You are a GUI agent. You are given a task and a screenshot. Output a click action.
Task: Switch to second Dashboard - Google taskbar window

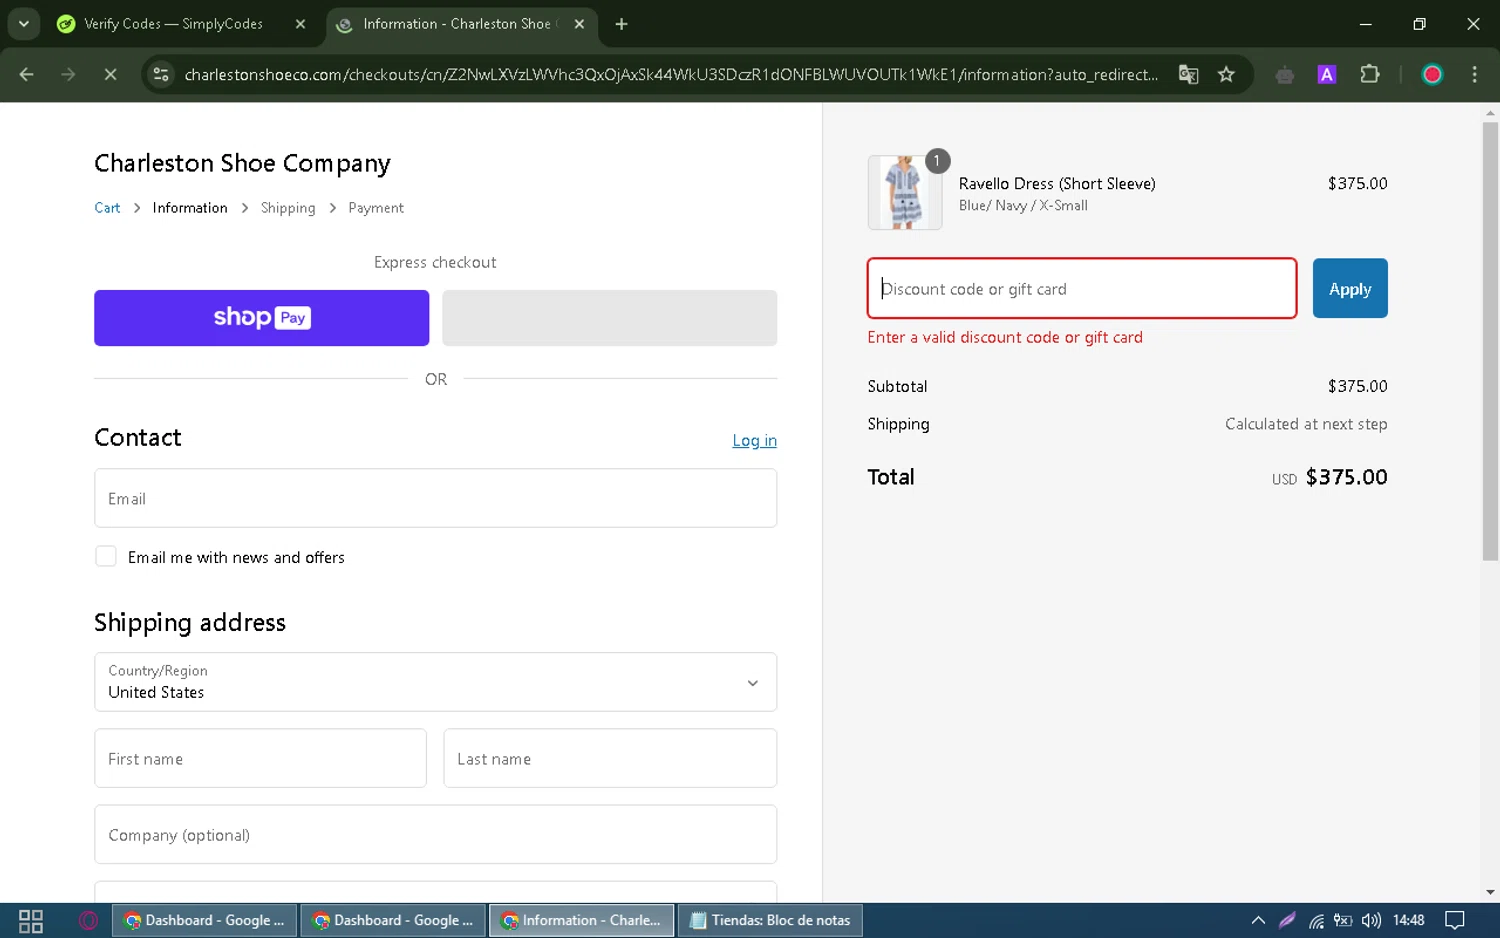pyautogui.click(x=393, y=920)
